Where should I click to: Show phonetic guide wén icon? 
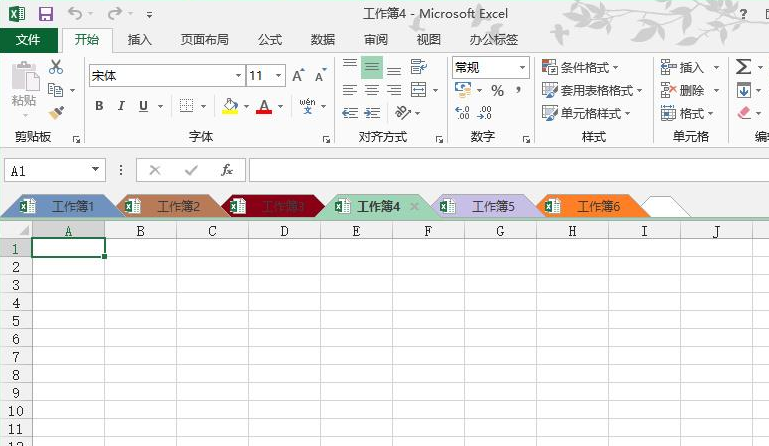tap(308, 105)
